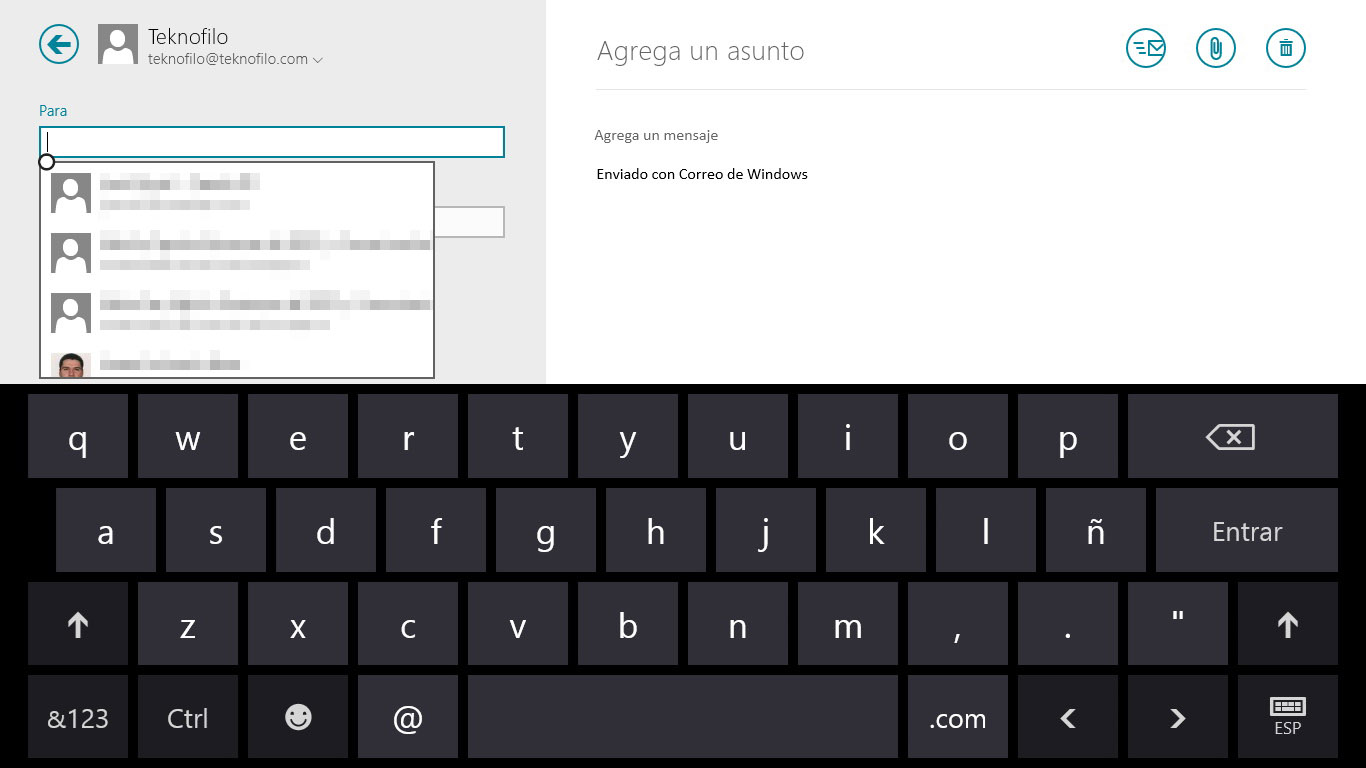
Task: Open the emoji keyboard with the smiley key
Action: pos(298,717)
